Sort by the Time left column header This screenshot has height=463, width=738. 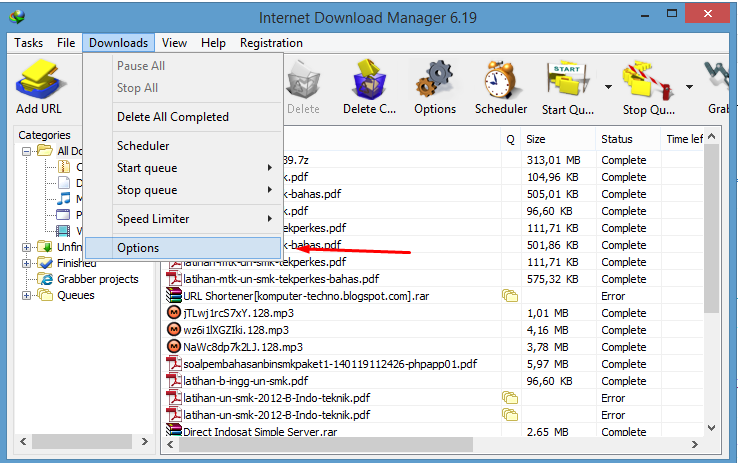click(682, 139)
